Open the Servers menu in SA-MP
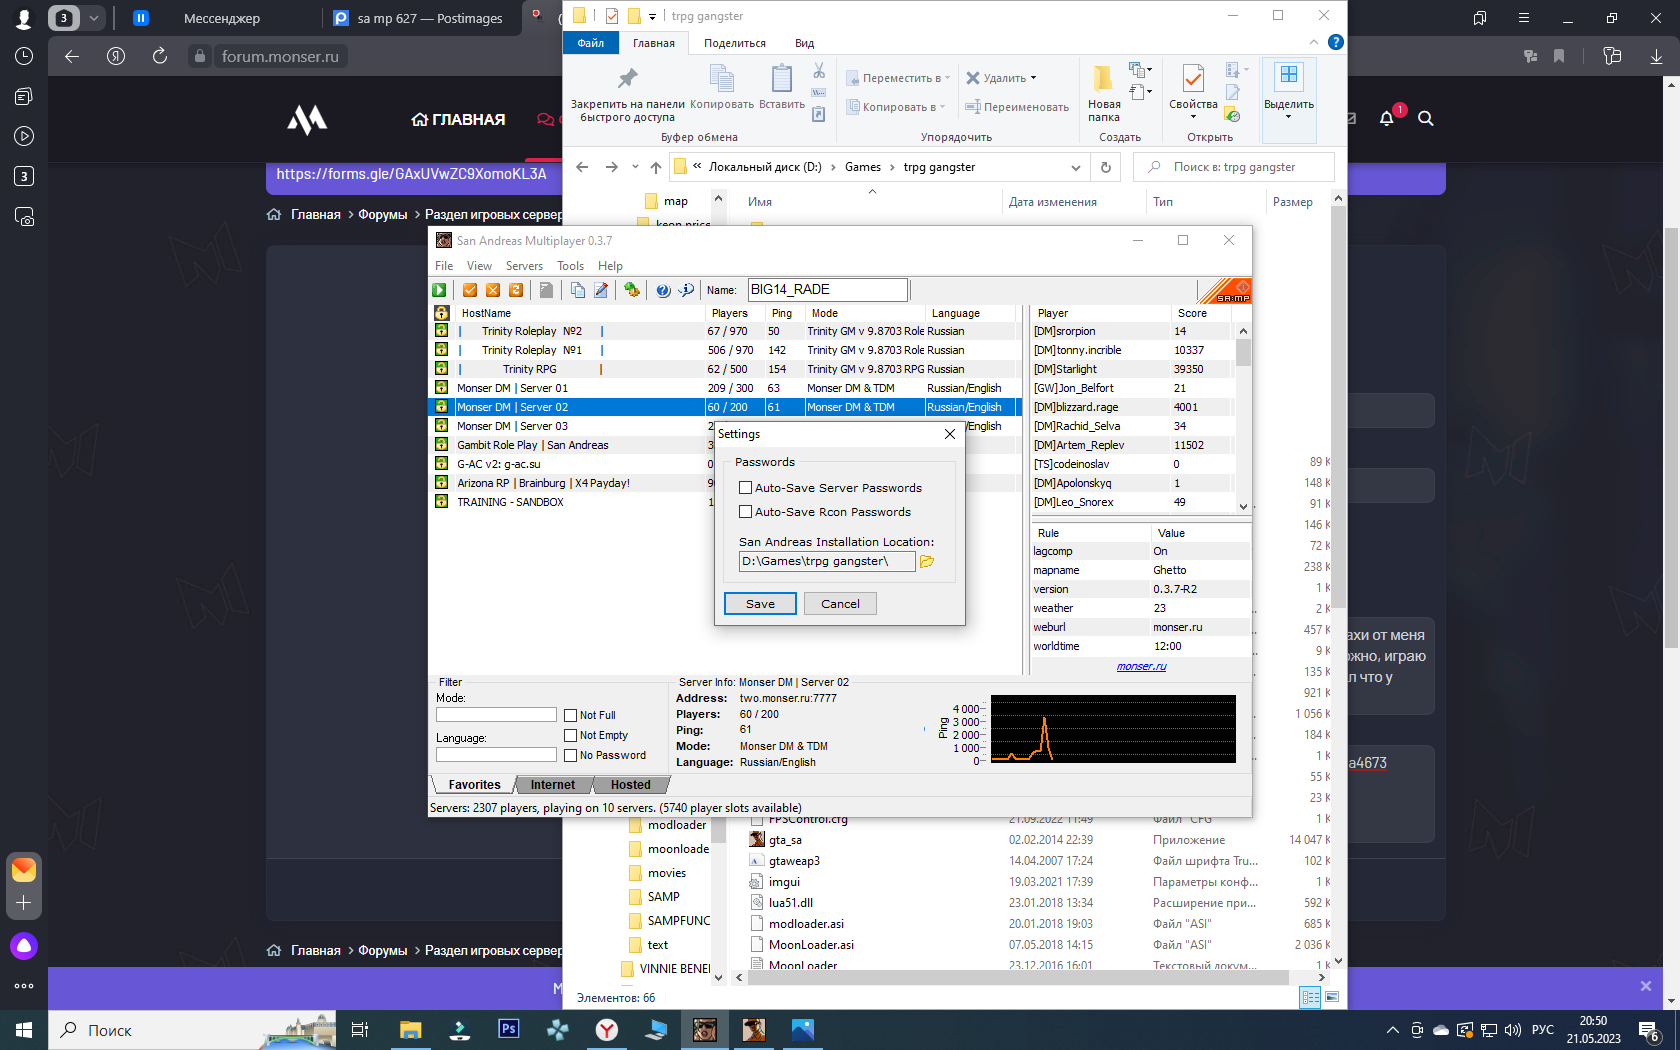Image resolution: width=1680 pixels, height=1050 pixels. pyautogui.click(x=524, y=266)
